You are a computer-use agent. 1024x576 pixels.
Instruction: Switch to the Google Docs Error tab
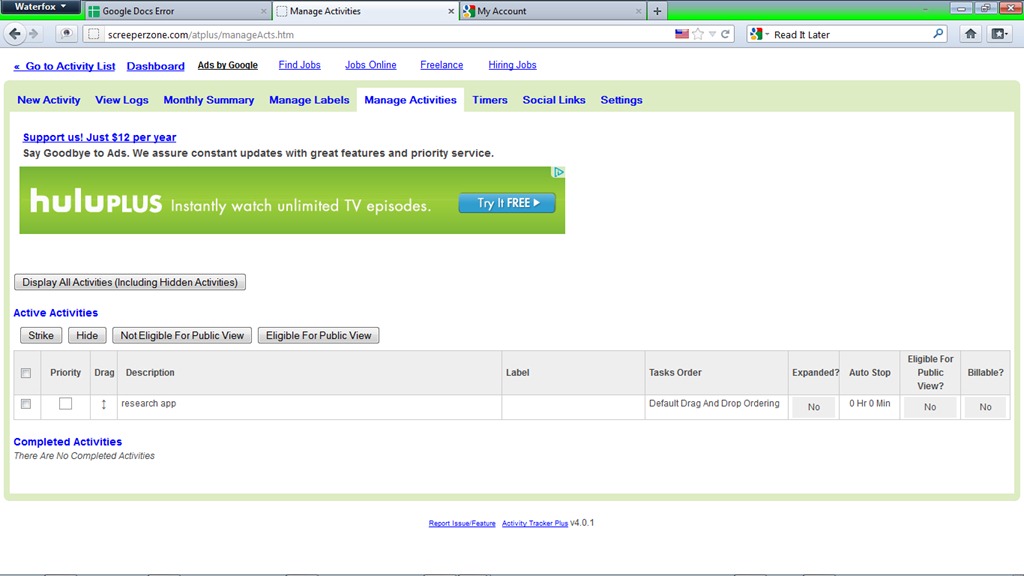pos(178,11)
